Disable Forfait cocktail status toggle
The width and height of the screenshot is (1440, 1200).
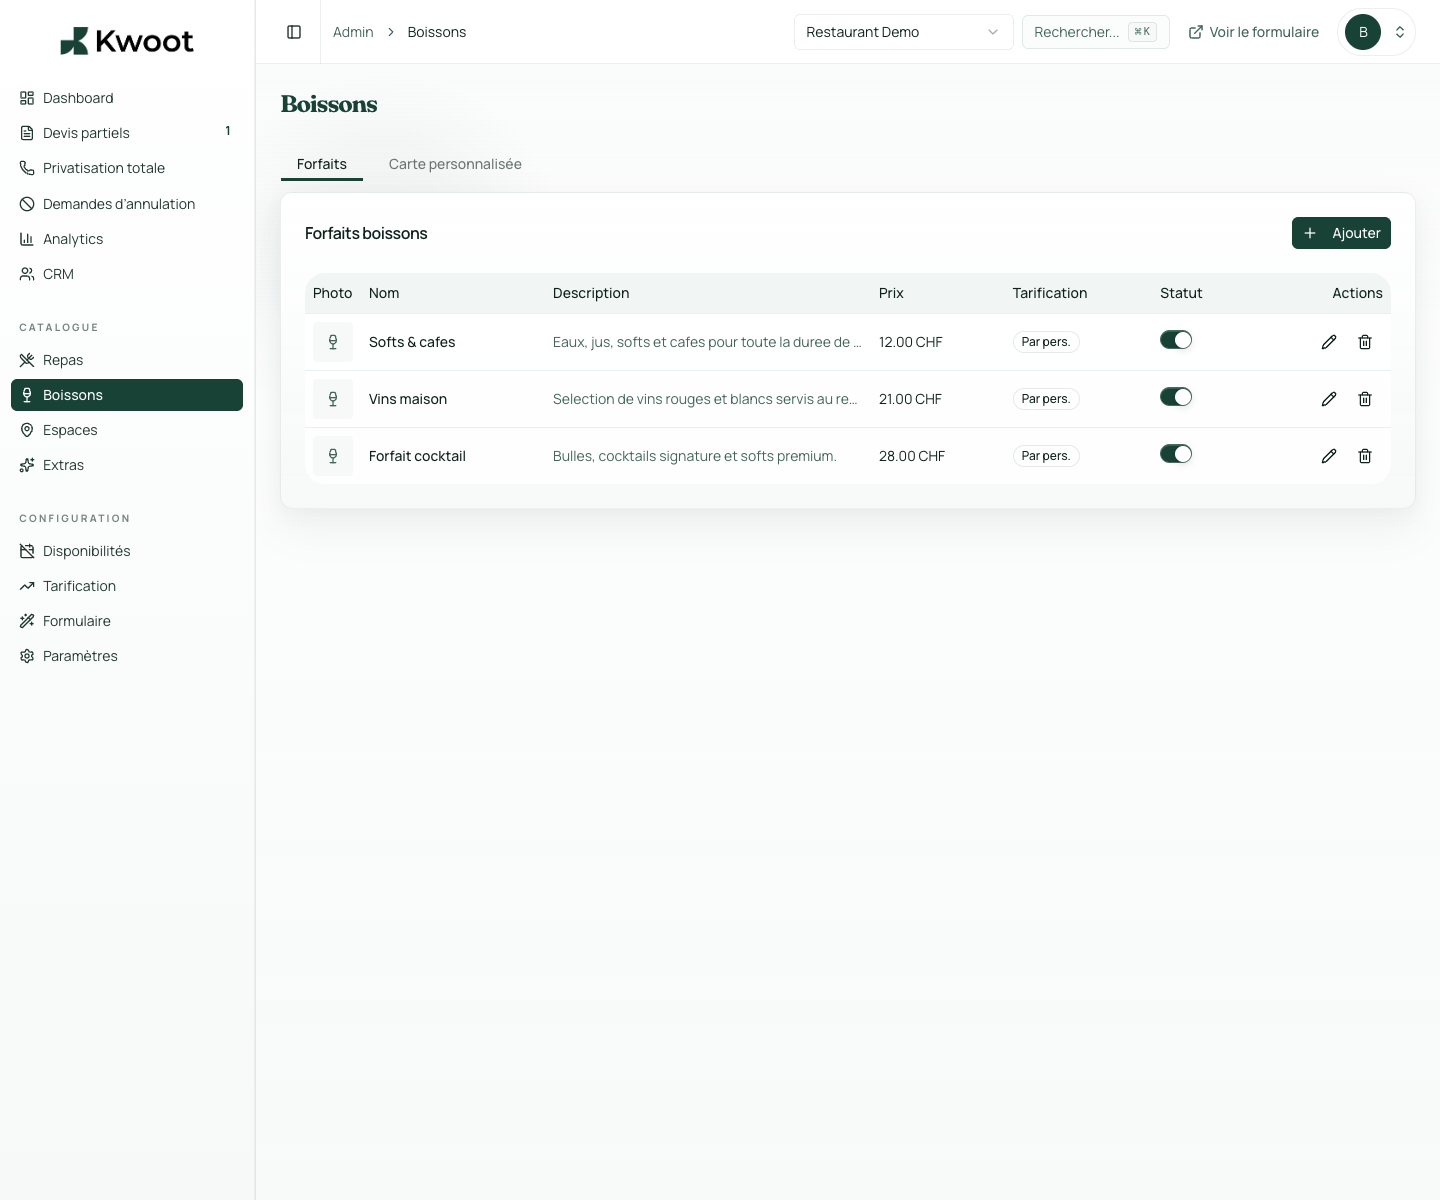coord(1176,454)
